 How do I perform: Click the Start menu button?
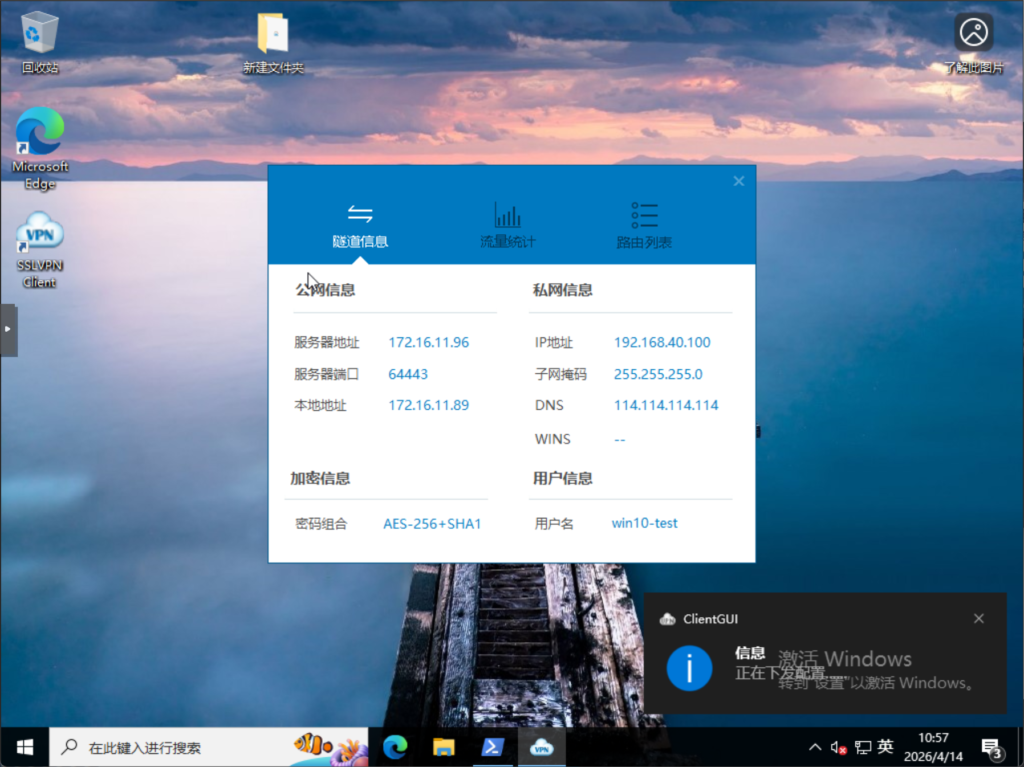click(23, 746)
